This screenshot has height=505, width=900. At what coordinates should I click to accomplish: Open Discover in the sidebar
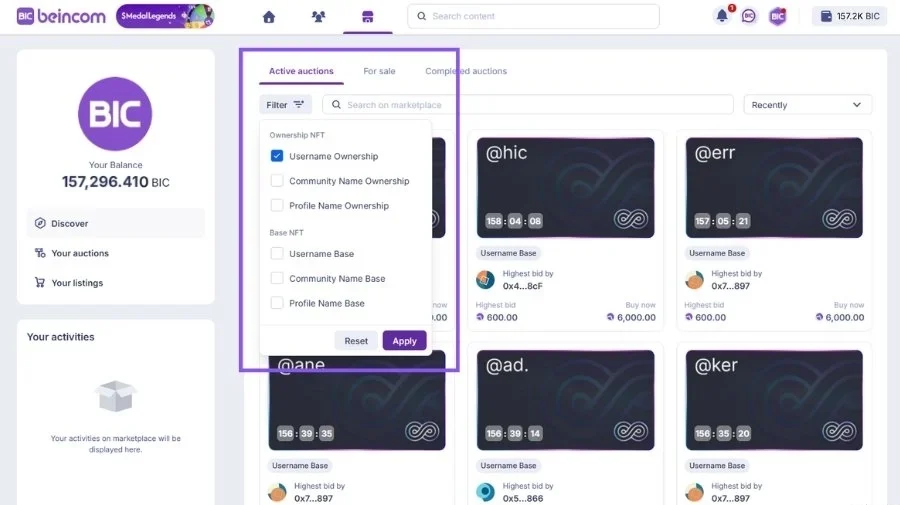115,223
